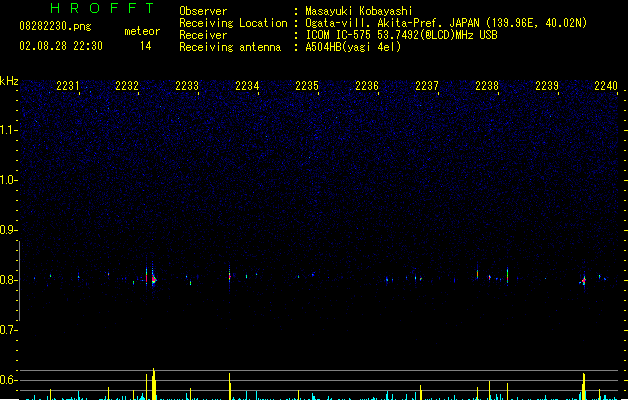Click the 2231 time marker

(67, 86)
